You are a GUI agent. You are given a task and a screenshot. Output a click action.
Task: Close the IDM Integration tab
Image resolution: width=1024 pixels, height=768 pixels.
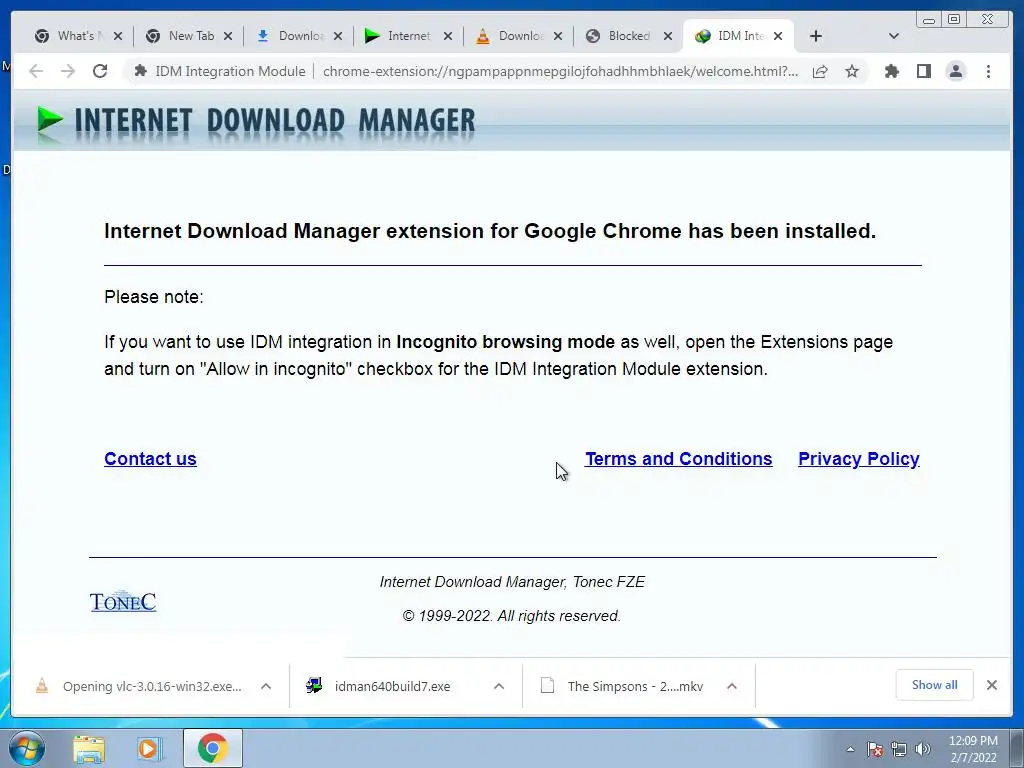pos(778,37)
